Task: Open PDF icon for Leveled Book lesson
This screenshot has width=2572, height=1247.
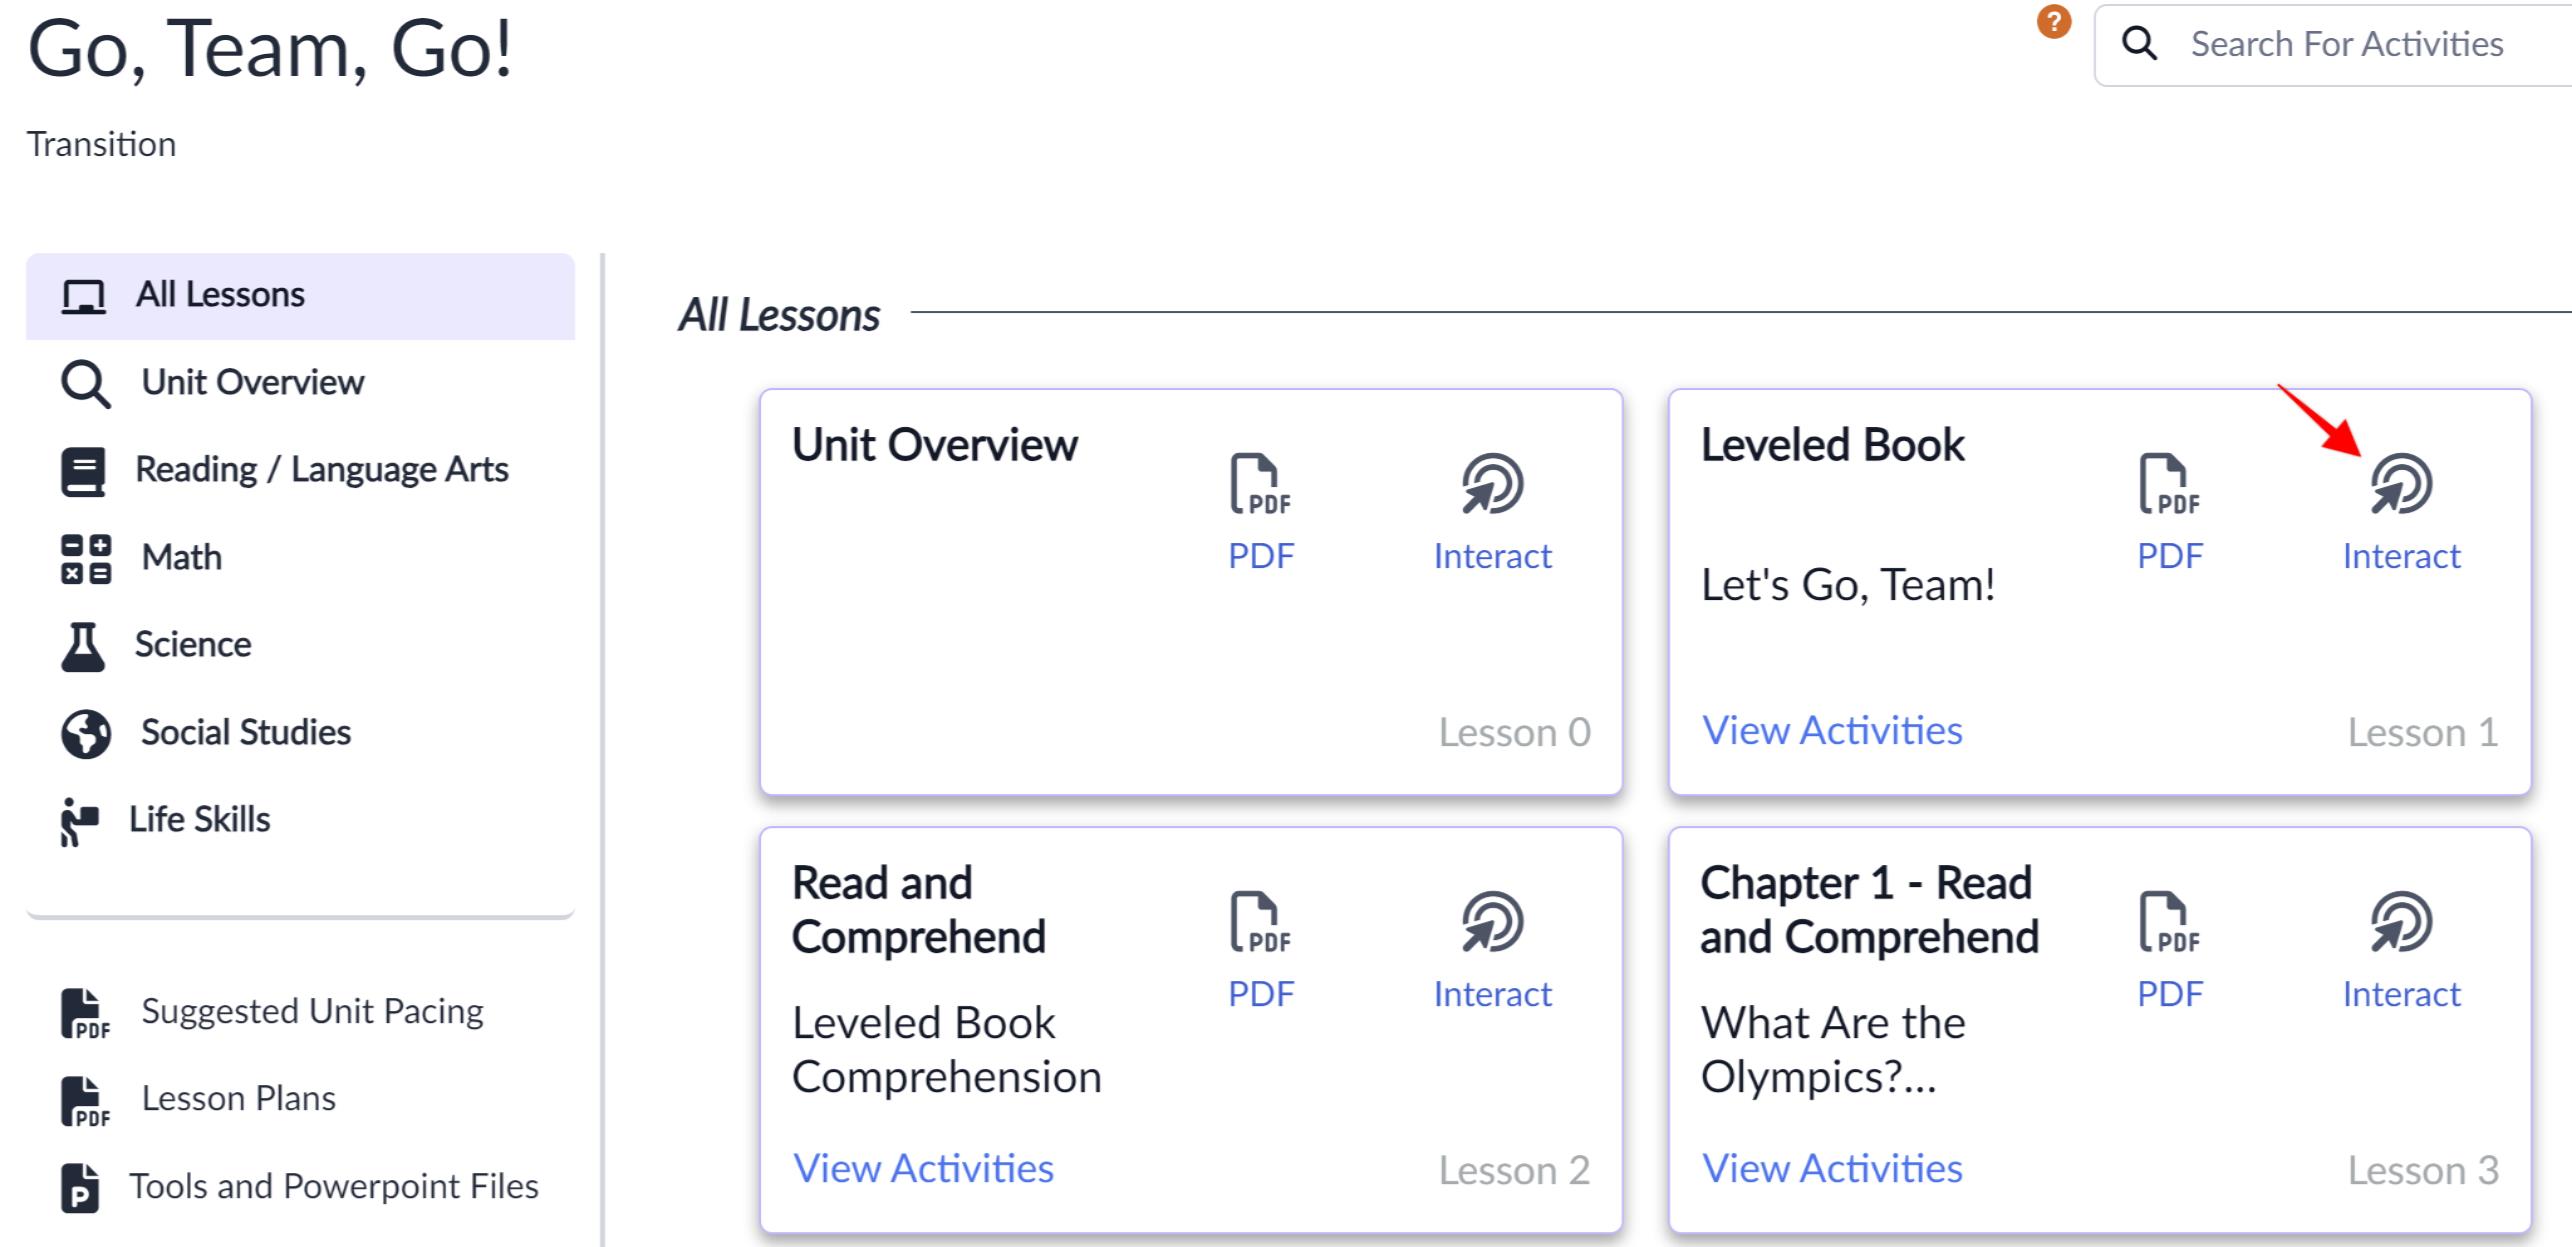Action: tap(2169, 484)
